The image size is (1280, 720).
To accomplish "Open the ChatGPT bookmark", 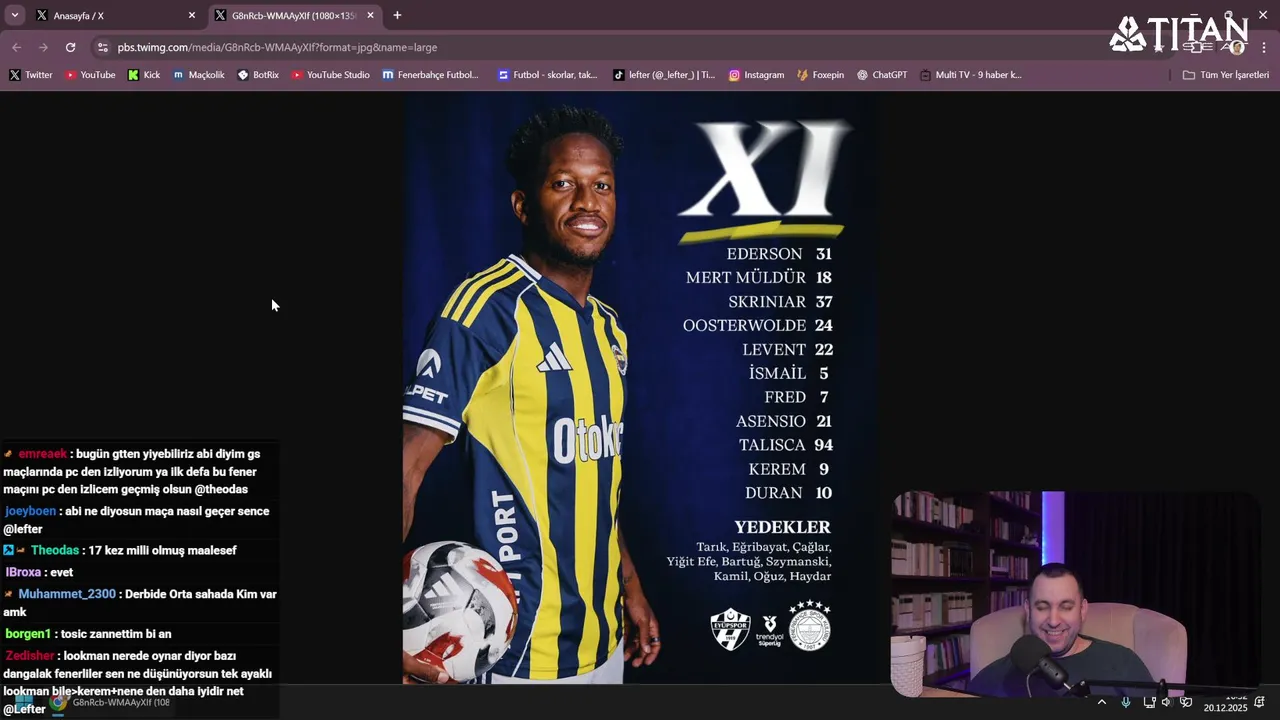I will [x=882, y=75].
